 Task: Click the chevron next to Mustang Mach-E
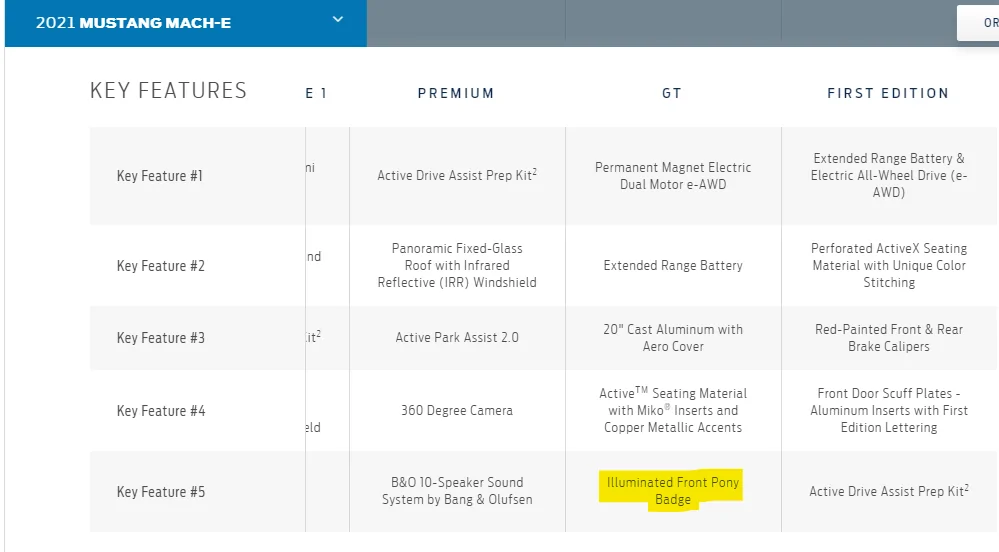(x=338, y=20)
